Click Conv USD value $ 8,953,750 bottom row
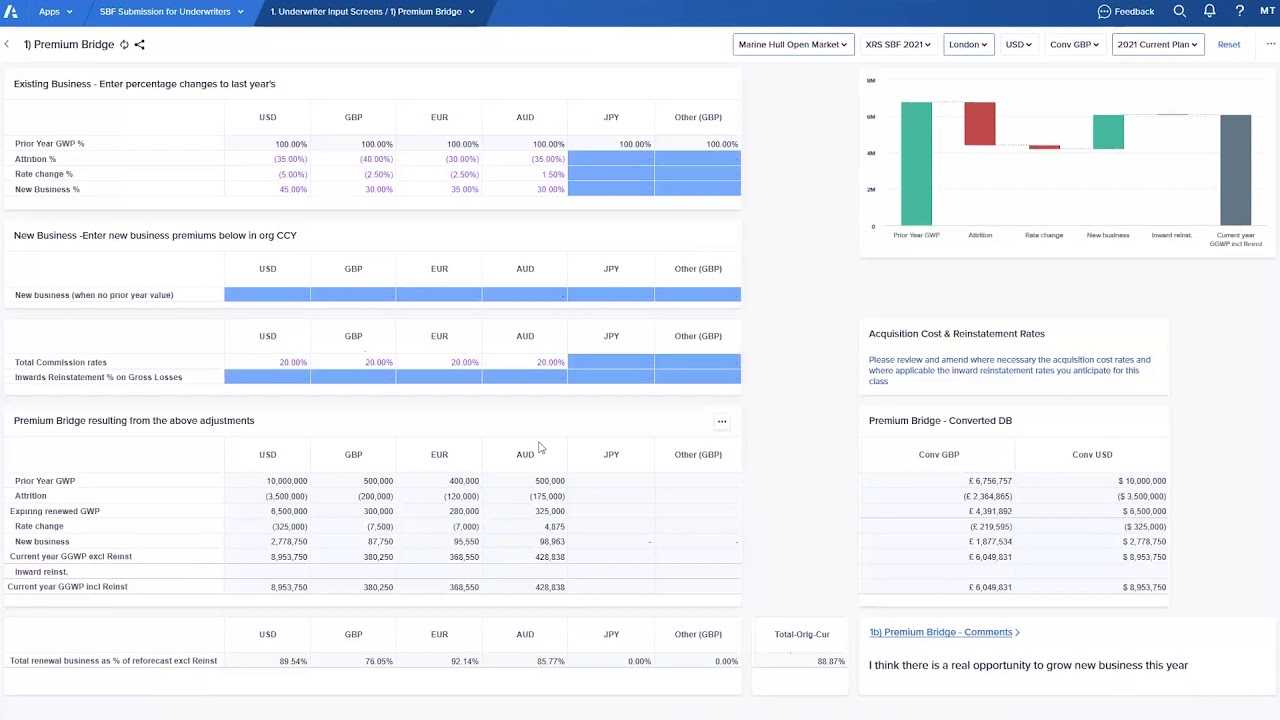Image resolution: width=1280 pixels, height=720 pixels. click(x=1144, y=587)
